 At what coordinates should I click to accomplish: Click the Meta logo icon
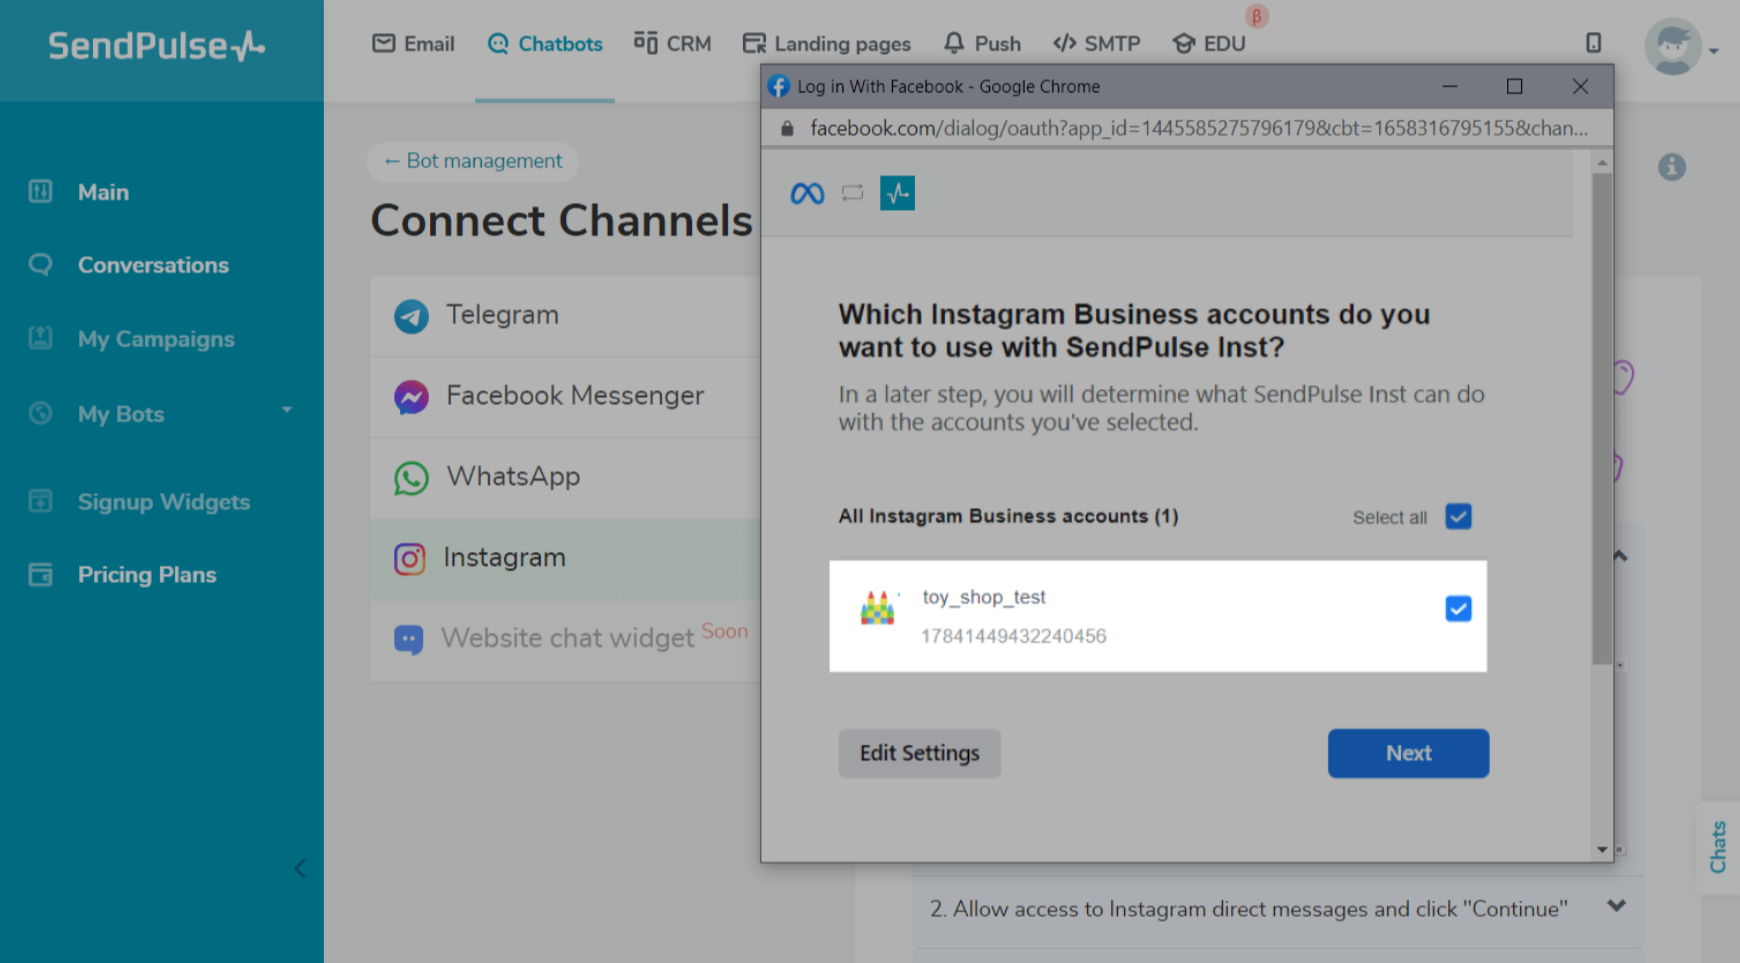(807, 193)
